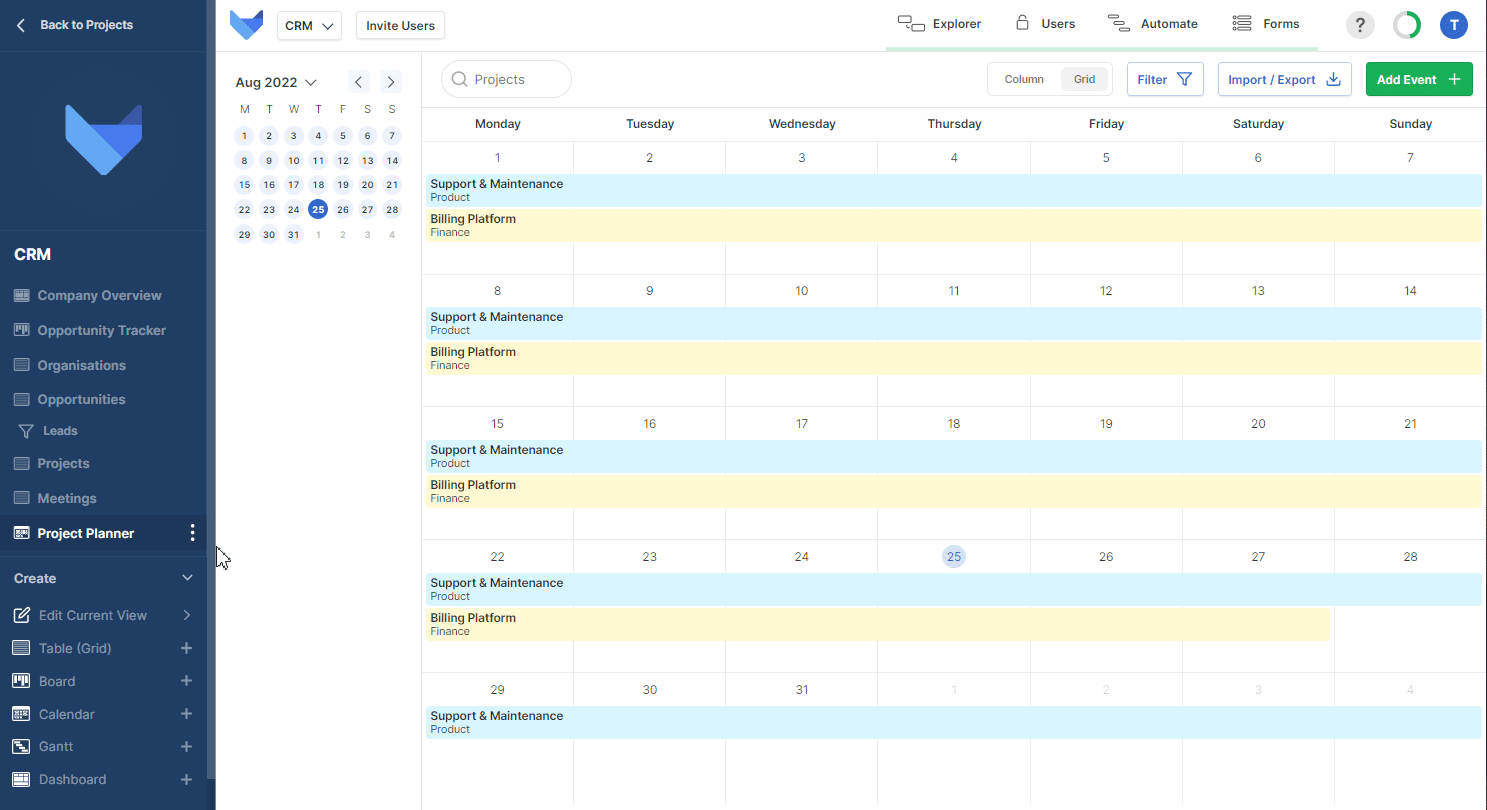Open Billing Platform event in week of 8
1487x810 pixels.
point(954,358)
